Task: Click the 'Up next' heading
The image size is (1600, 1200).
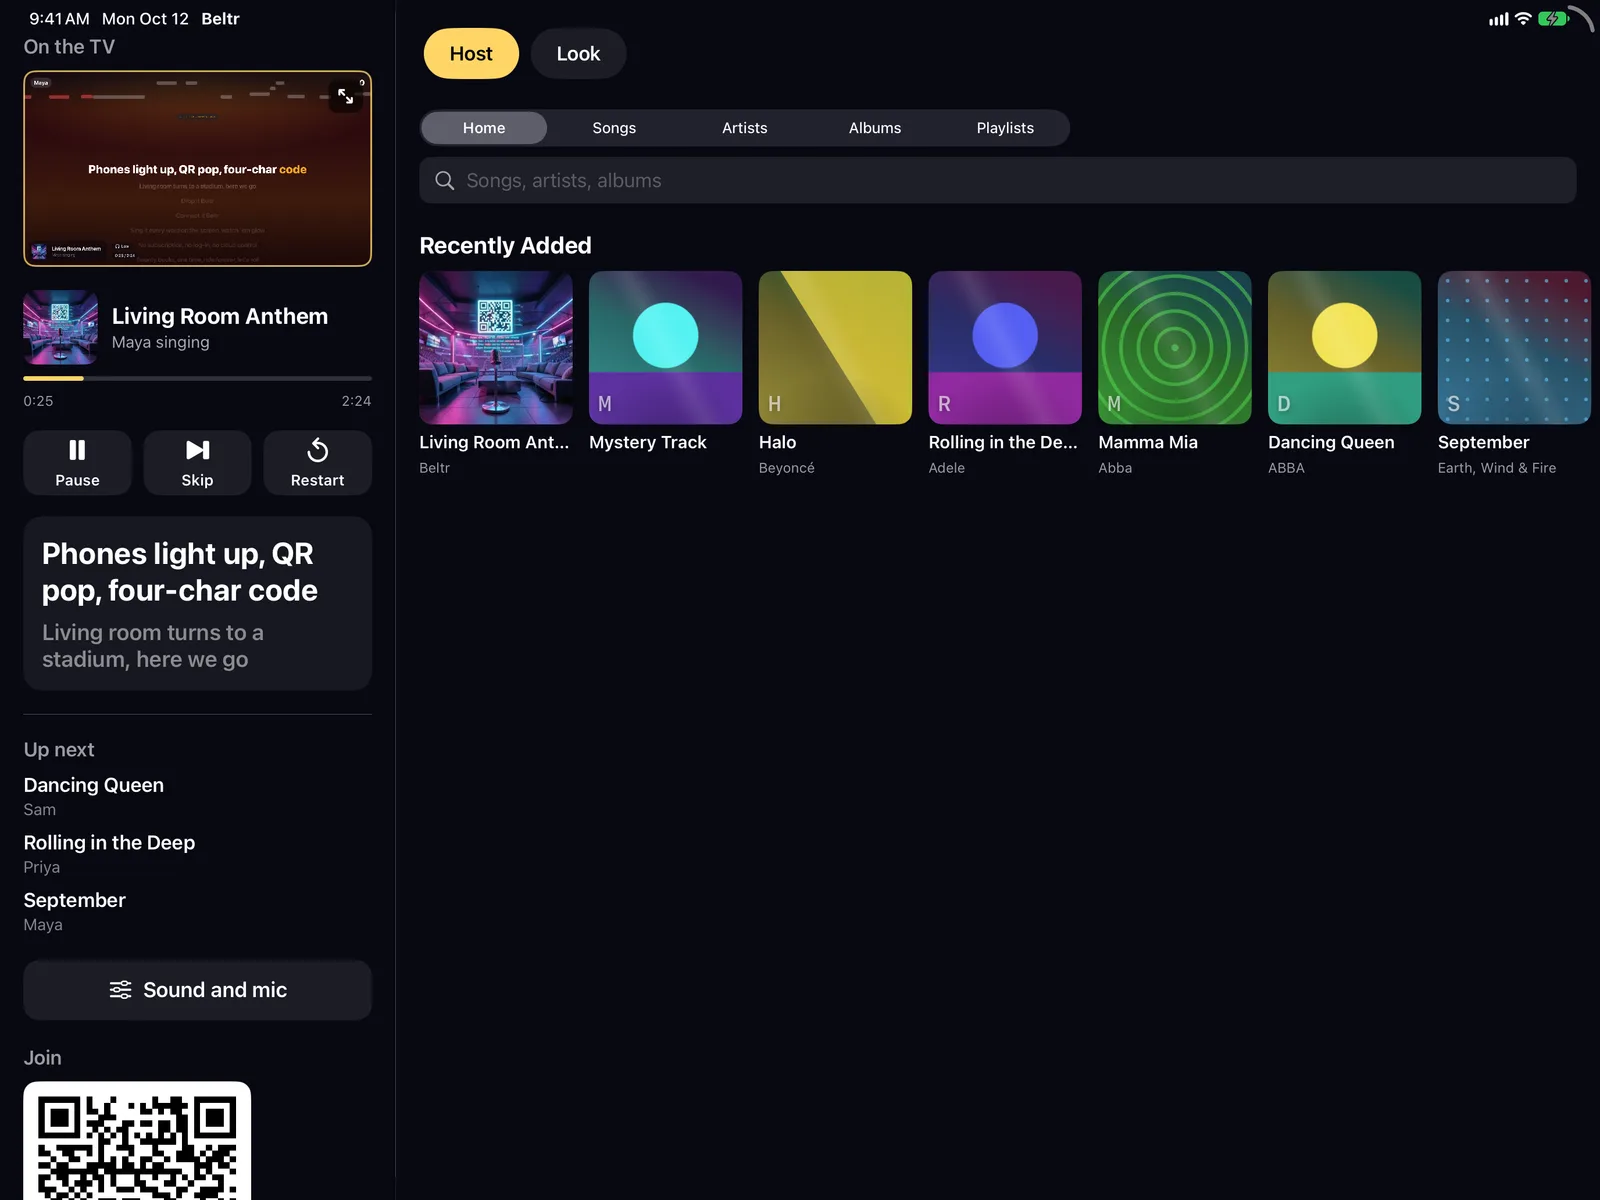Action: [59, 750]
